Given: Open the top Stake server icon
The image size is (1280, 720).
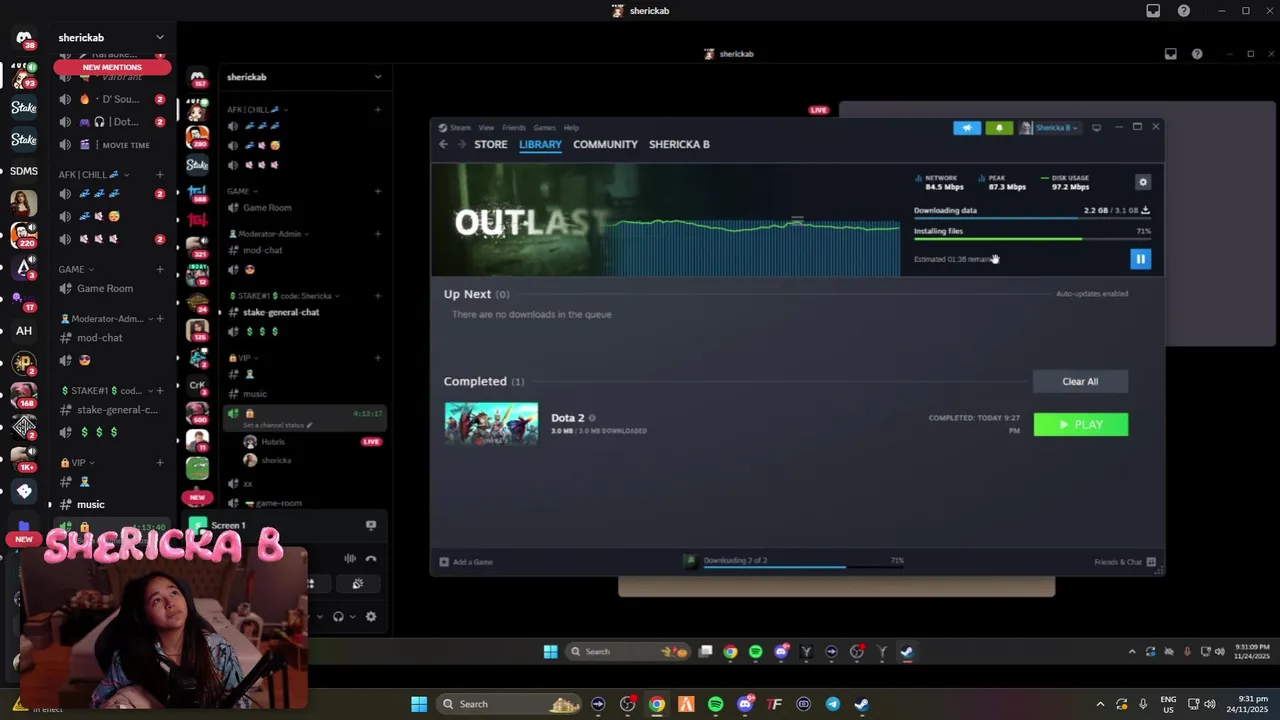Looking at the screenshot, I should tap(24, 107).
